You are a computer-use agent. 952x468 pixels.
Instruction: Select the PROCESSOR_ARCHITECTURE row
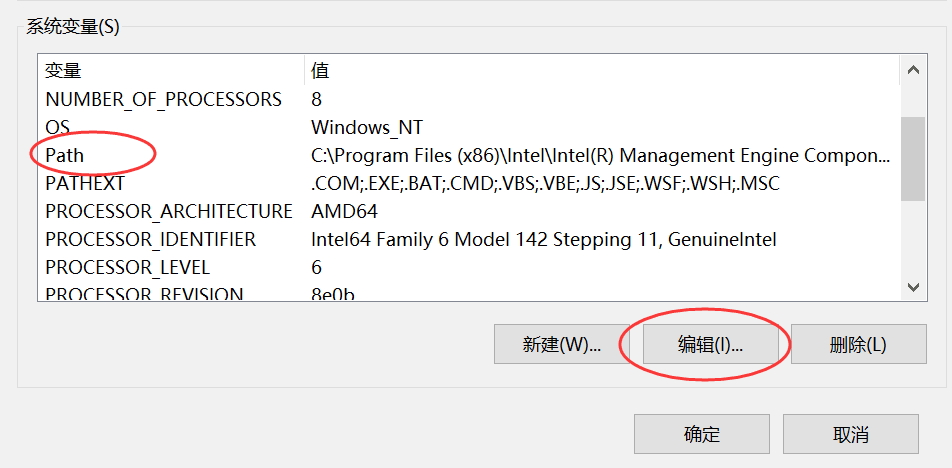coord(168,212)
